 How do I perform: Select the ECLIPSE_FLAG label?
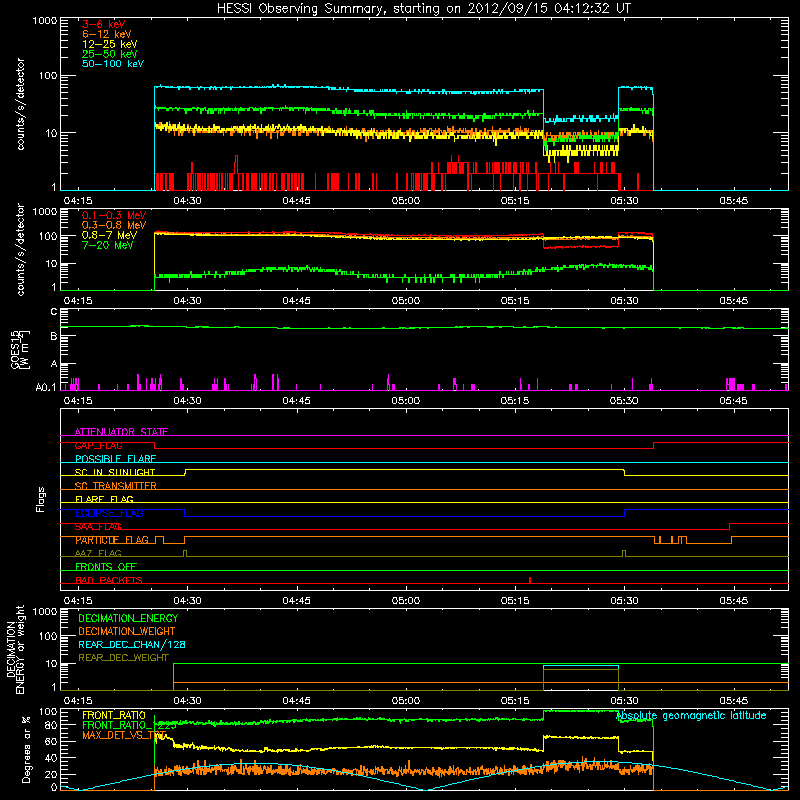coord(109,513)
